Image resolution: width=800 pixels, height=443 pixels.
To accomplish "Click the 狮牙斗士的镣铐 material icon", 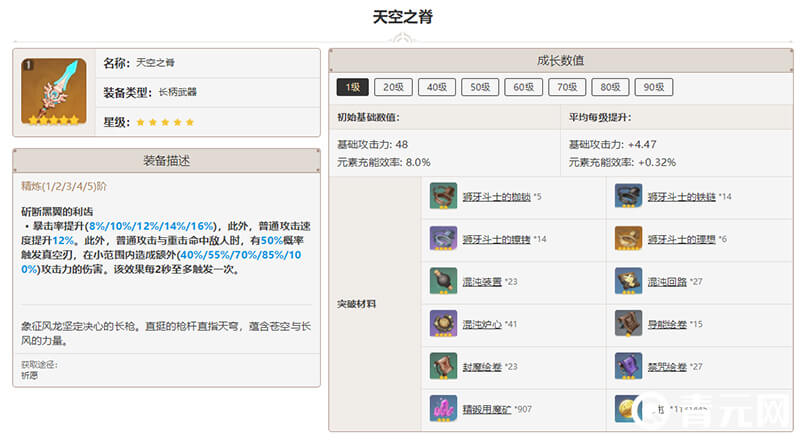I will (443, 238).
